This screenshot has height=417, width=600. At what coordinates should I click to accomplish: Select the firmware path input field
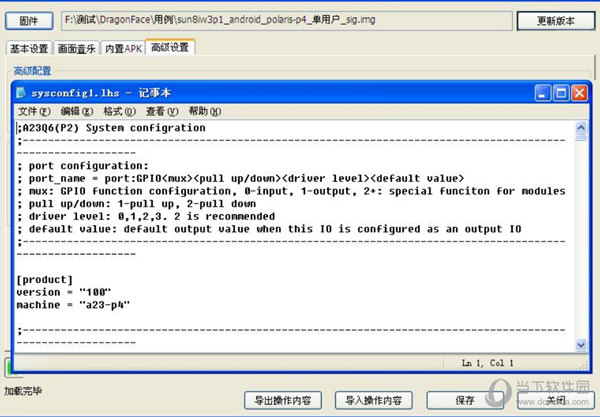click(x=287, y=21)
